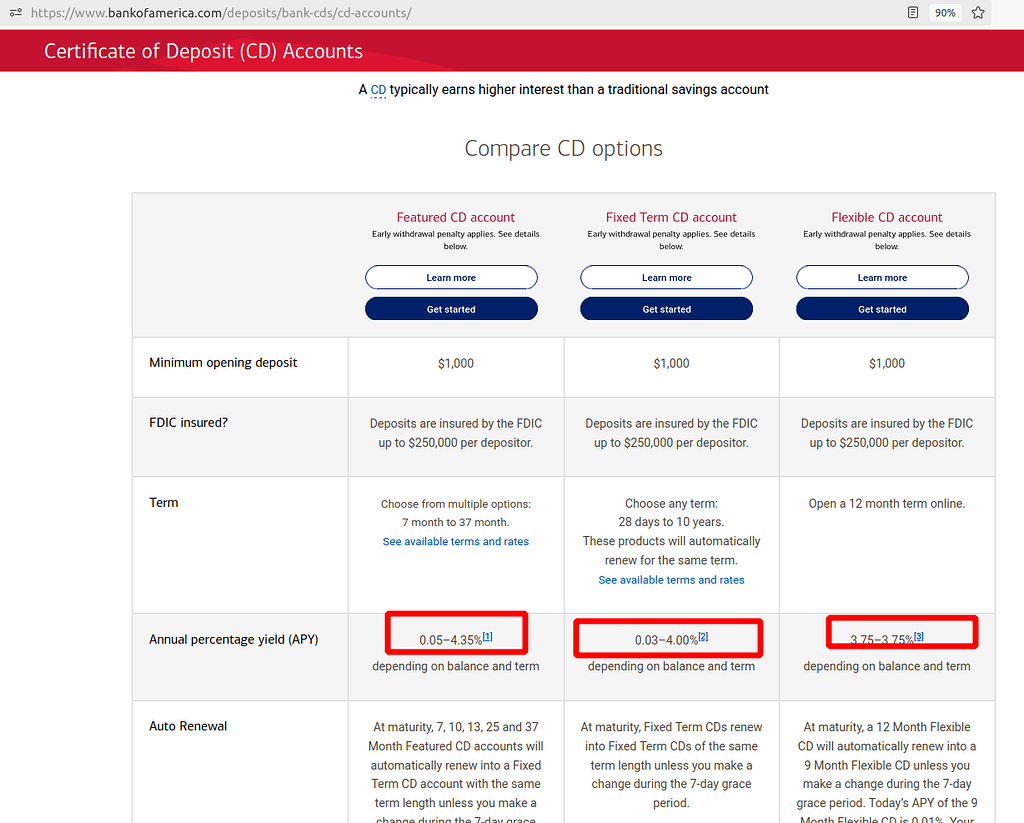This screenshot has width=1024, height=823.
Task: Open the Featured CD account heading link
Action: pos(455,217)
